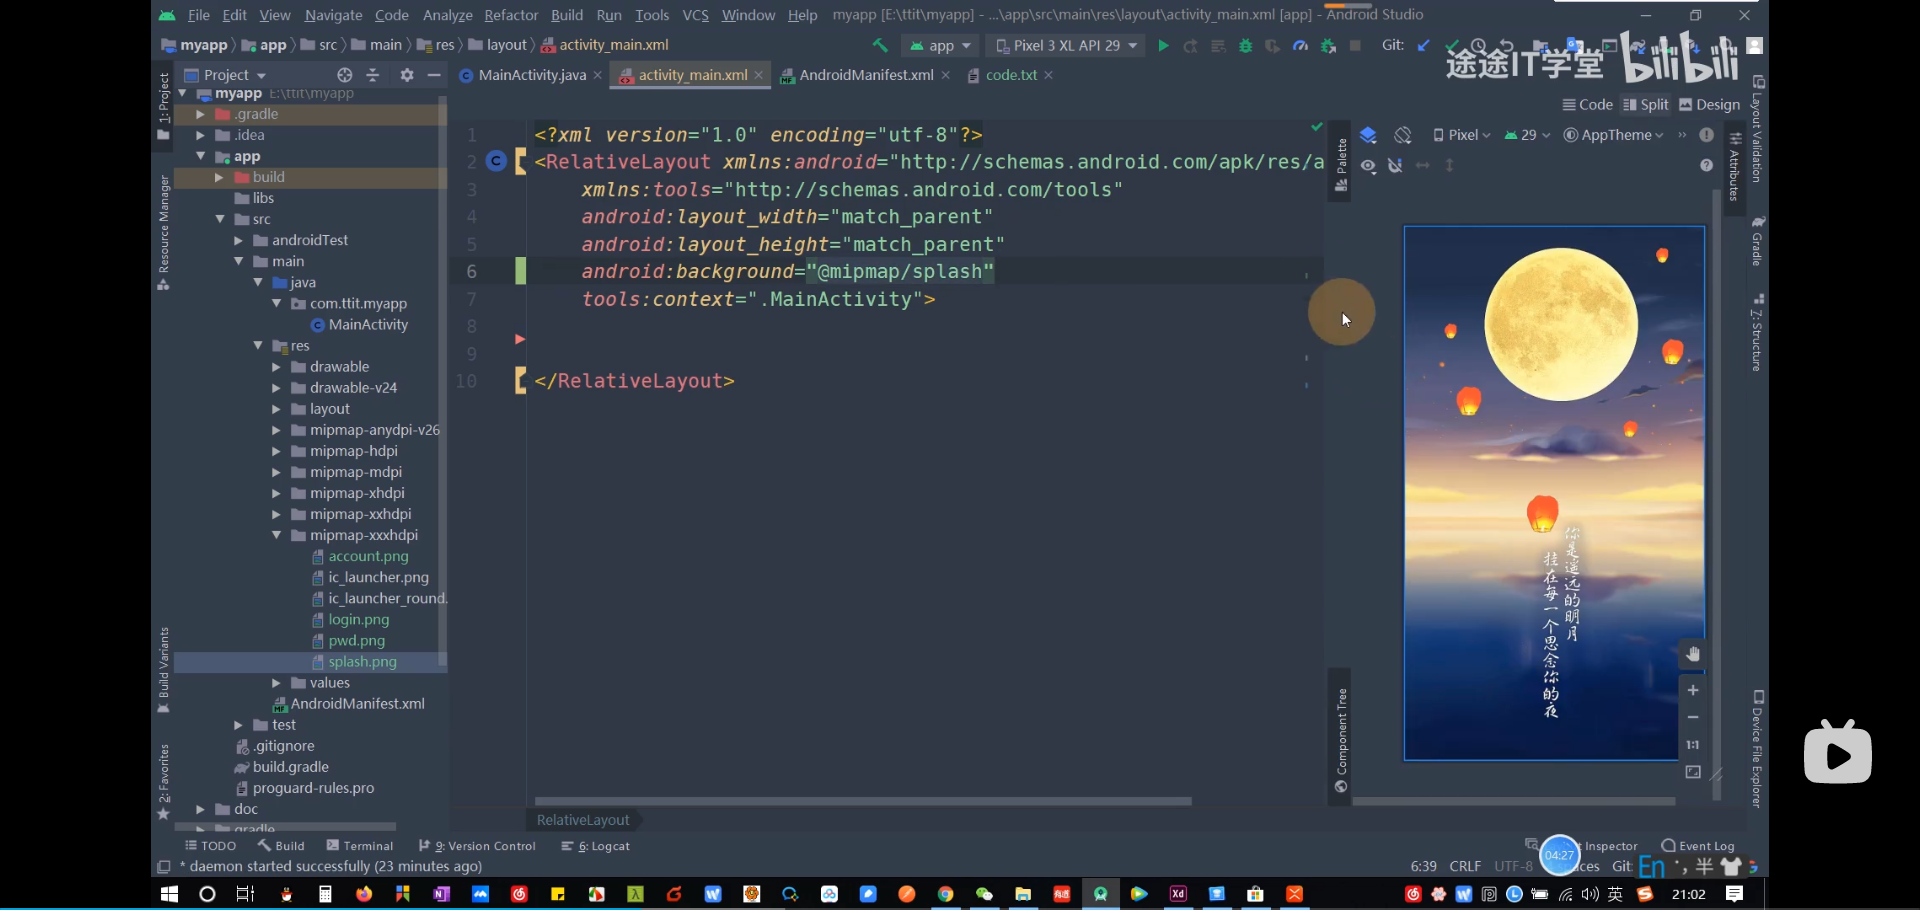
Task: Collapse all in Project panel
Action: (373, 75)
